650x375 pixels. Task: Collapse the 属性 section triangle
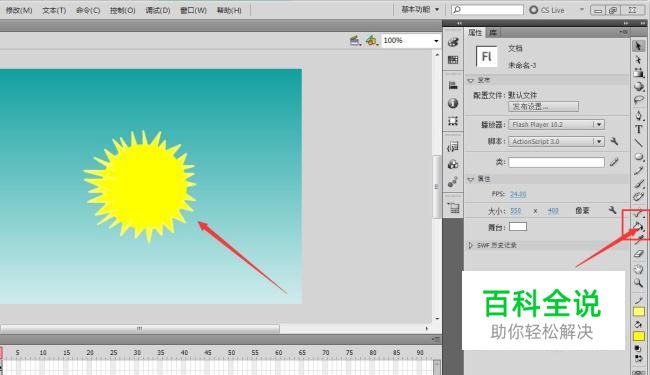[x=471, y=179]
